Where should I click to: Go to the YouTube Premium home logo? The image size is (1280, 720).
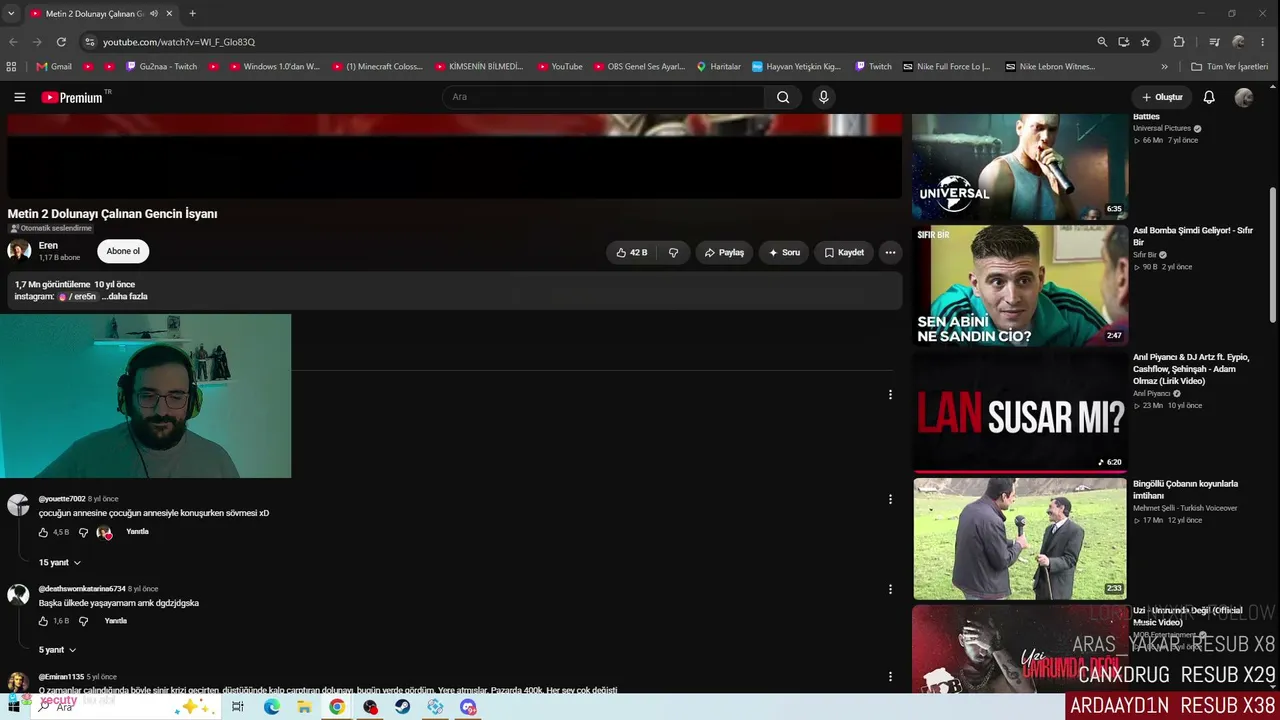pos(72,97)
